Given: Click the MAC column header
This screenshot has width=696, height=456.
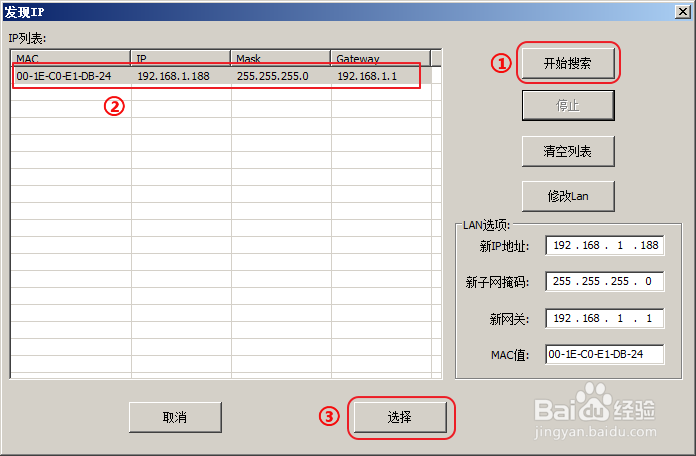Looking at the screenshot, I should (x=71, y=59).
